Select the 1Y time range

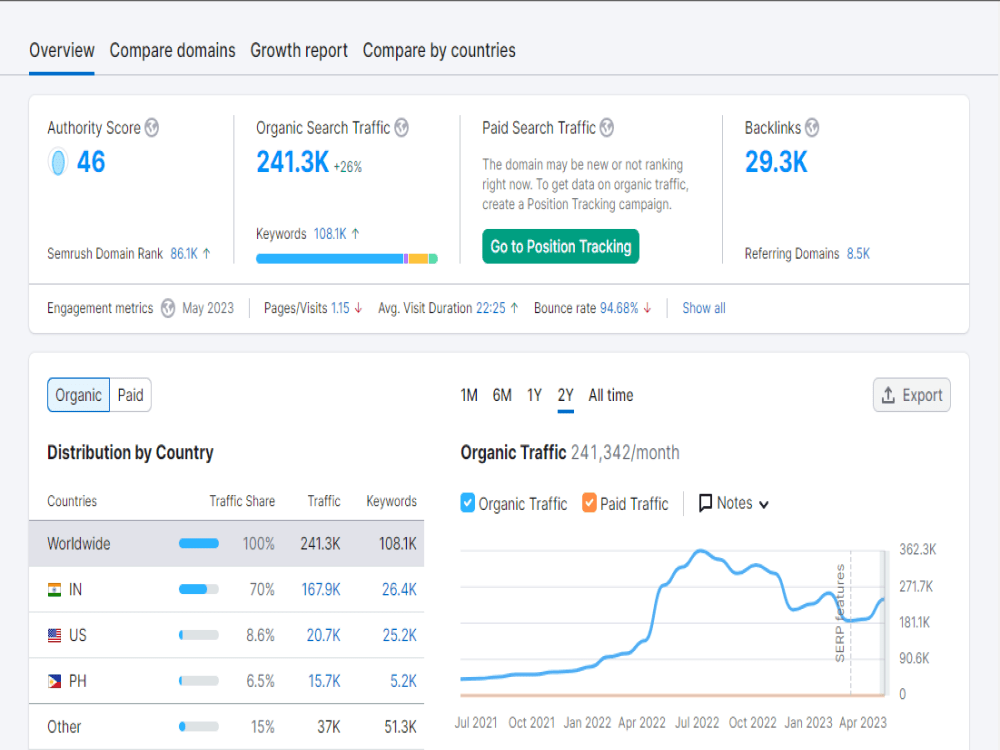534,395
